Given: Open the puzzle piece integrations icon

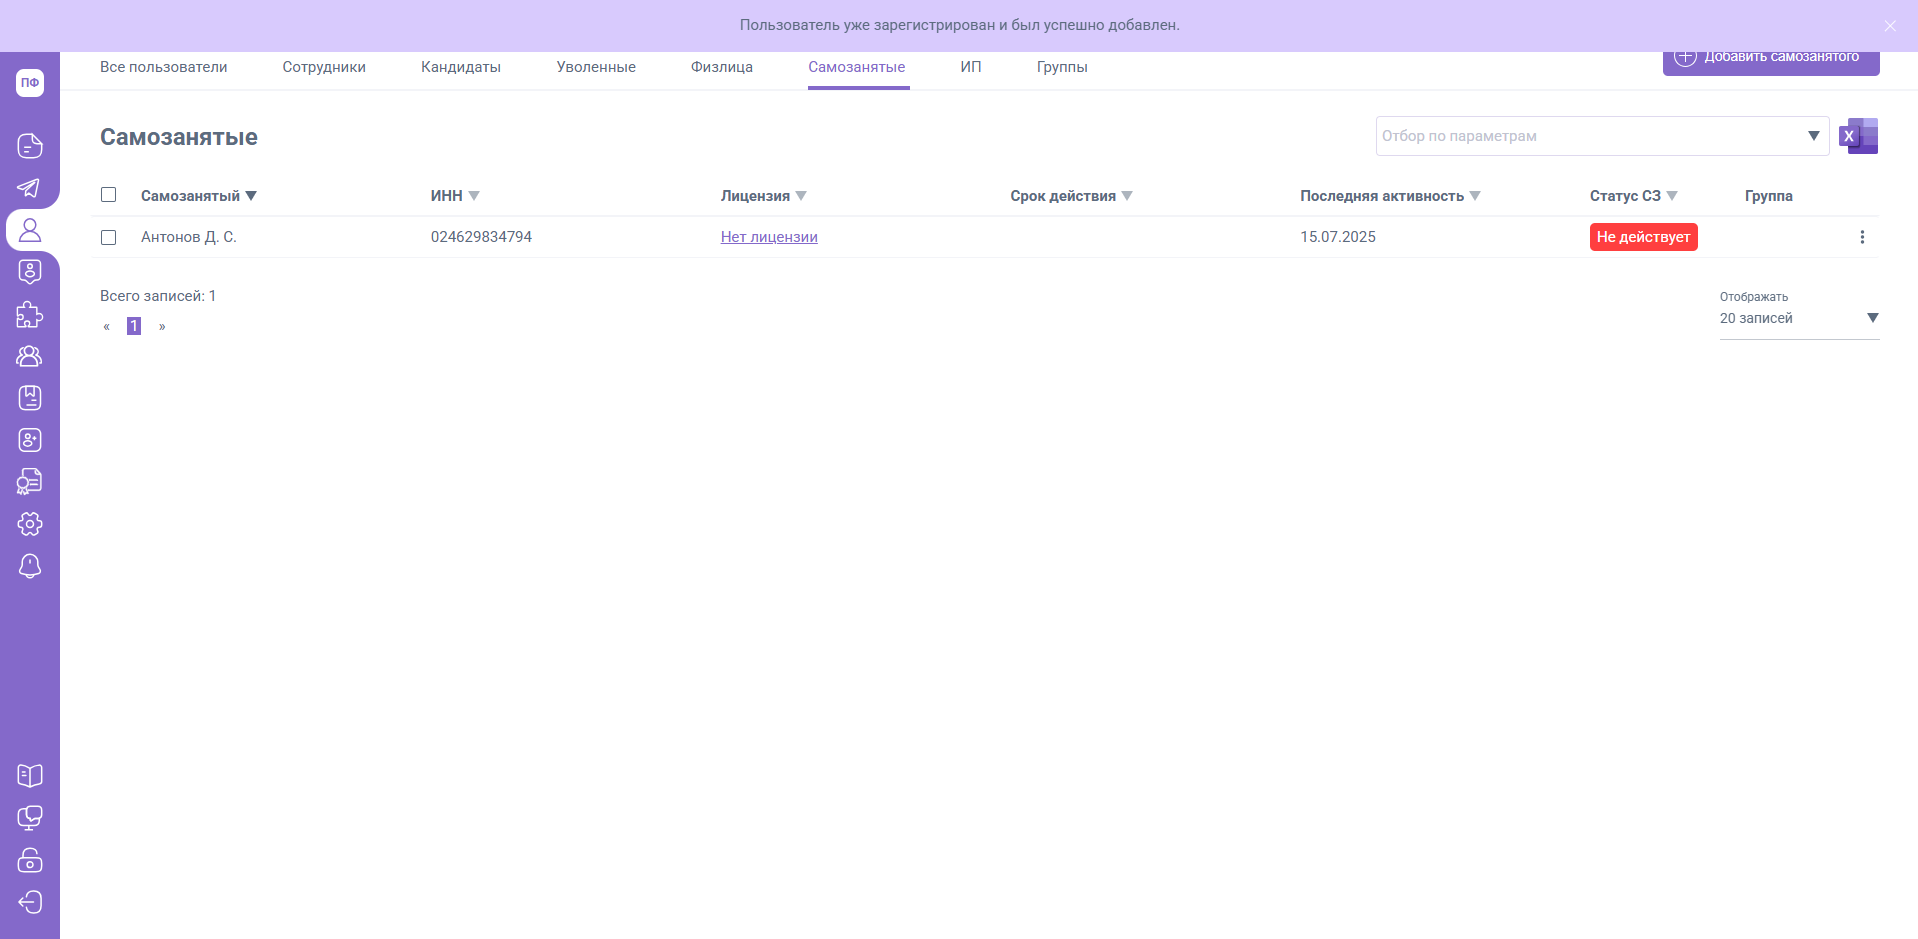Looking at the screenshot, I should tap(29, 315).
